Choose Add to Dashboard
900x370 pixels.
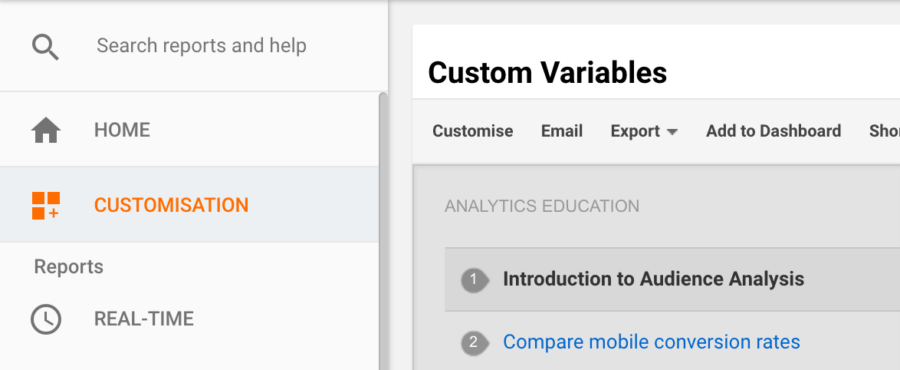click(x=773, y=131)
